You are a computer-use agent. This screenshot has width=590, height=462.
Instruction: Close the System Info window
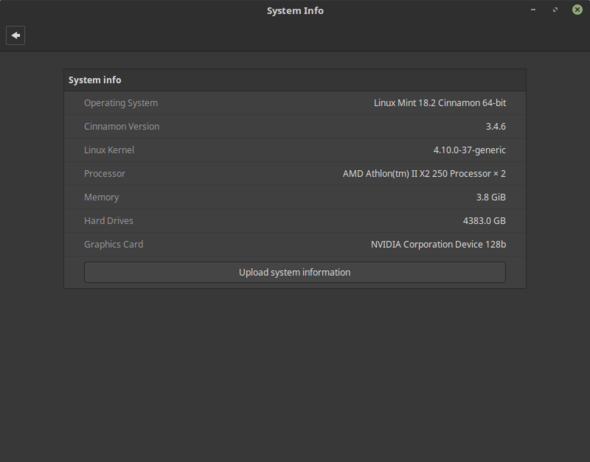(x=577, y=10)
